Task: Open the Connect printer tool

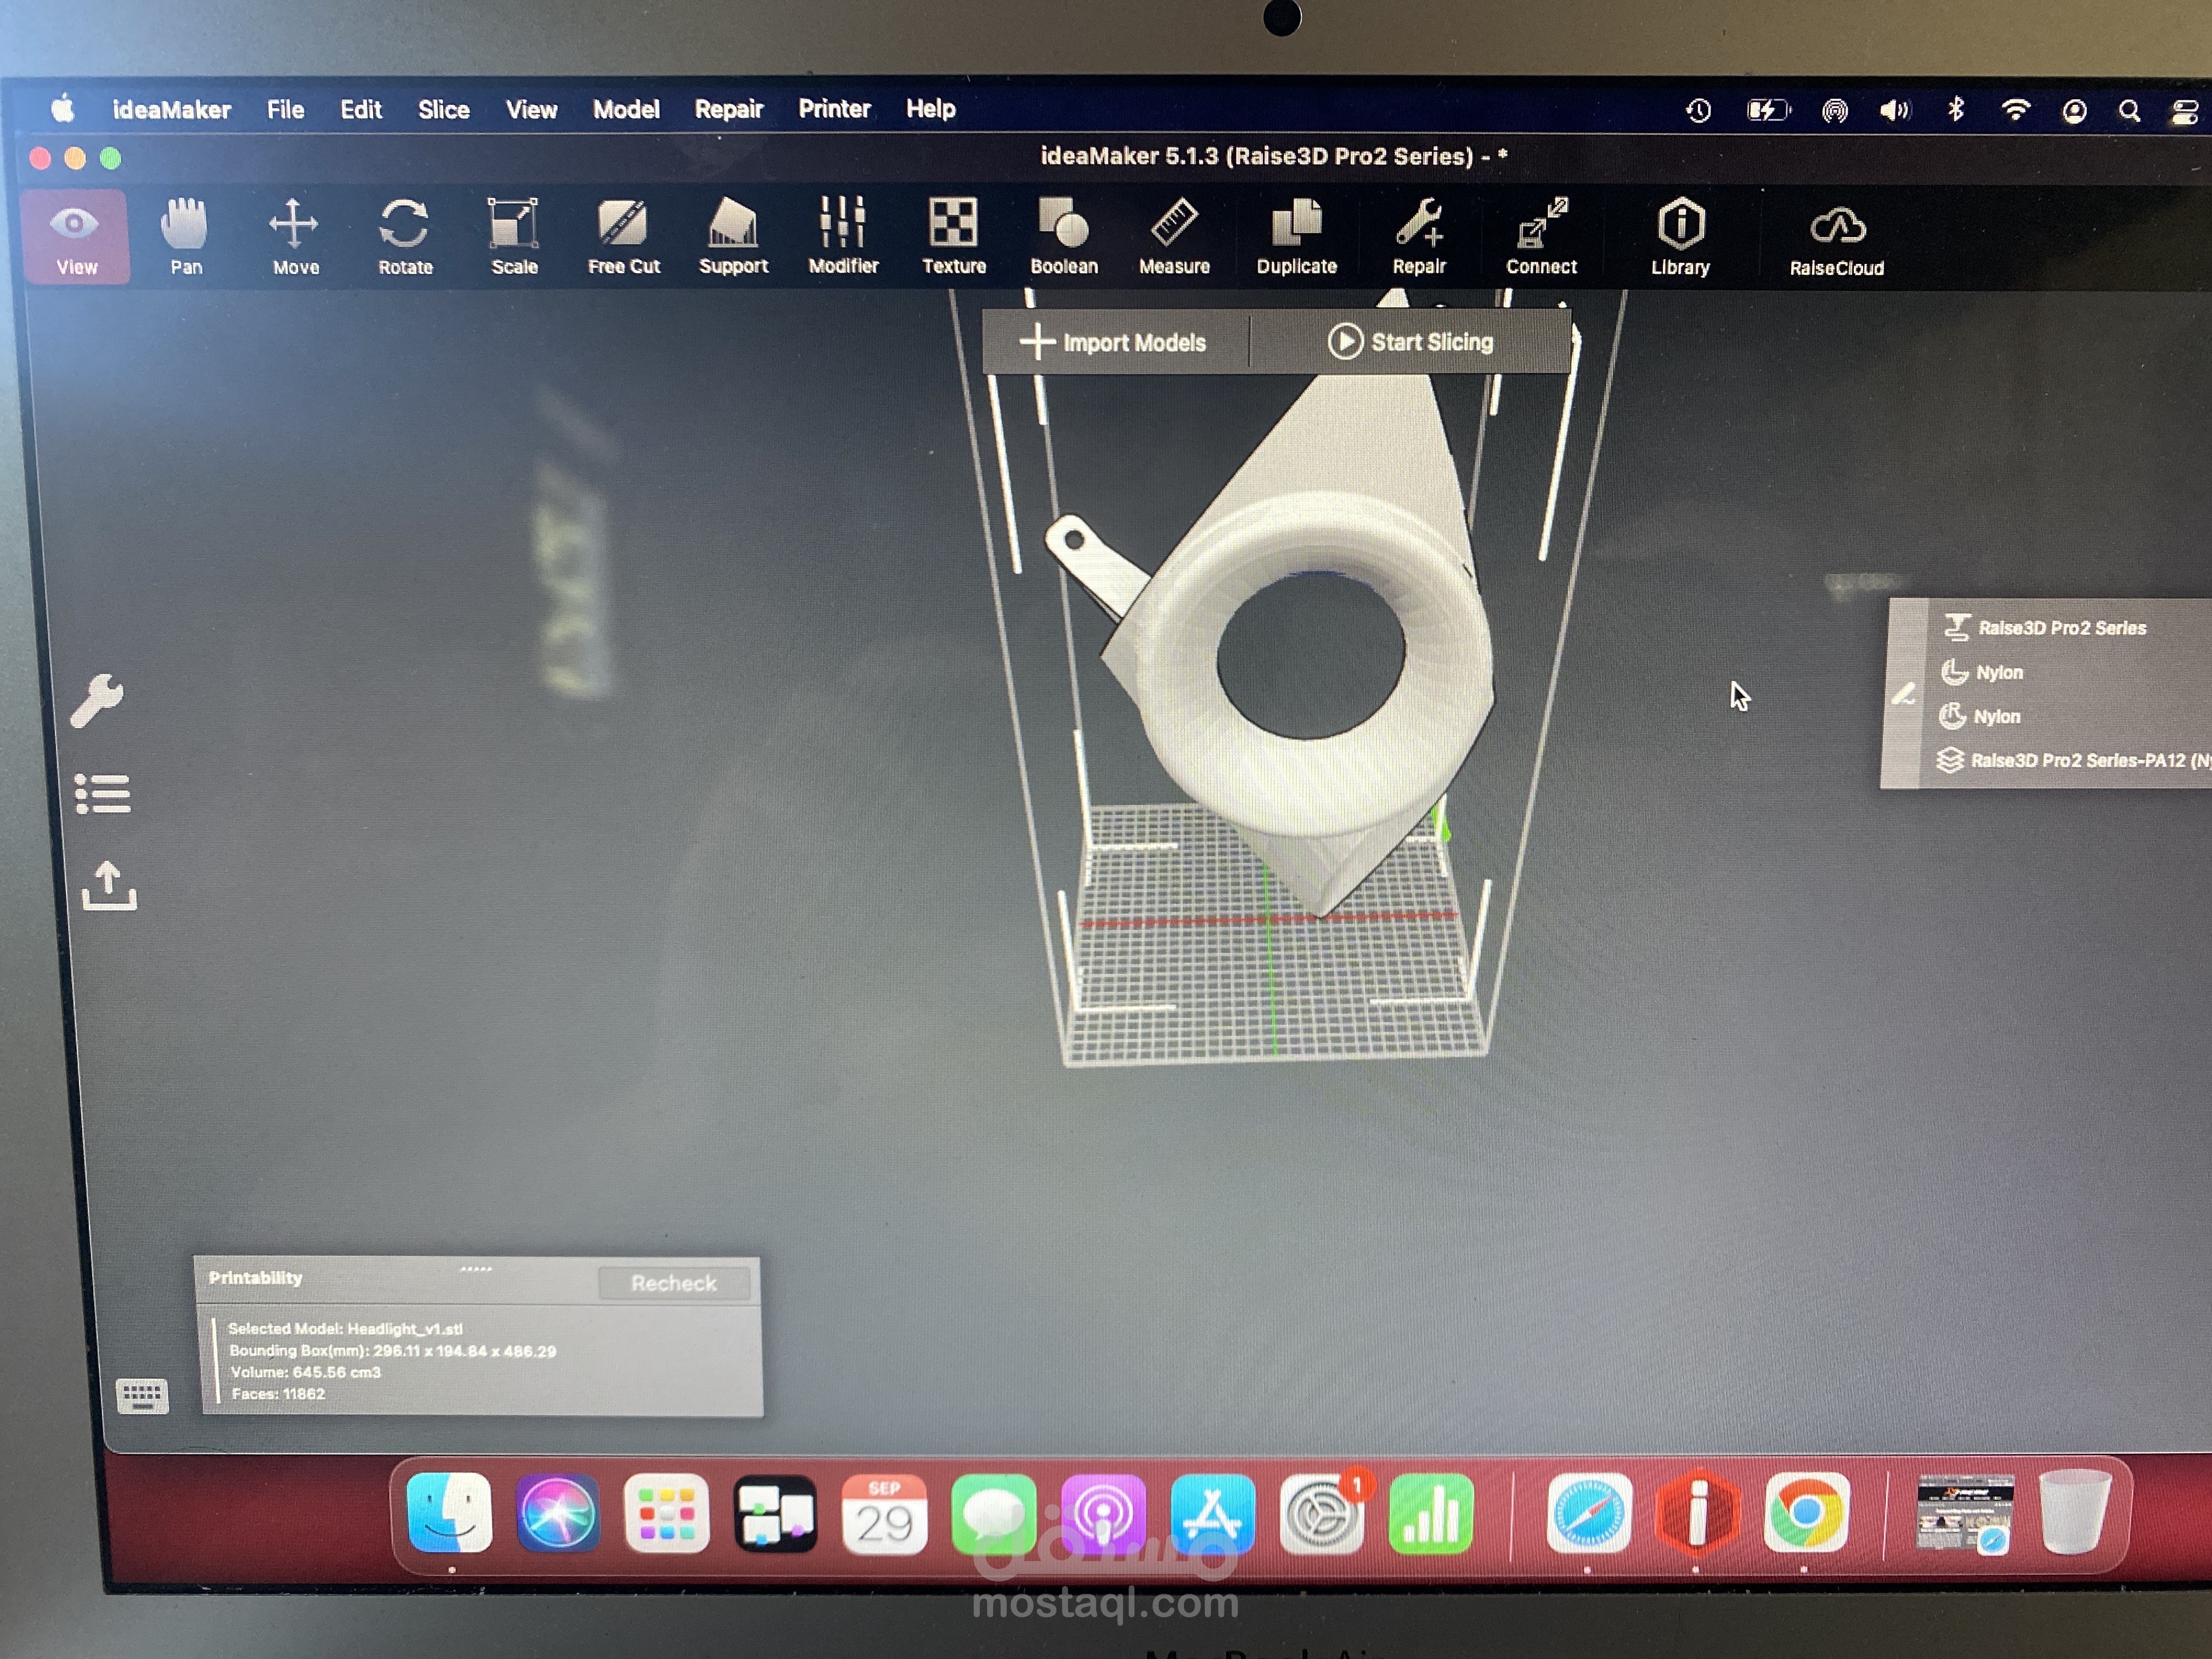Action: [x=1541, y=237]
